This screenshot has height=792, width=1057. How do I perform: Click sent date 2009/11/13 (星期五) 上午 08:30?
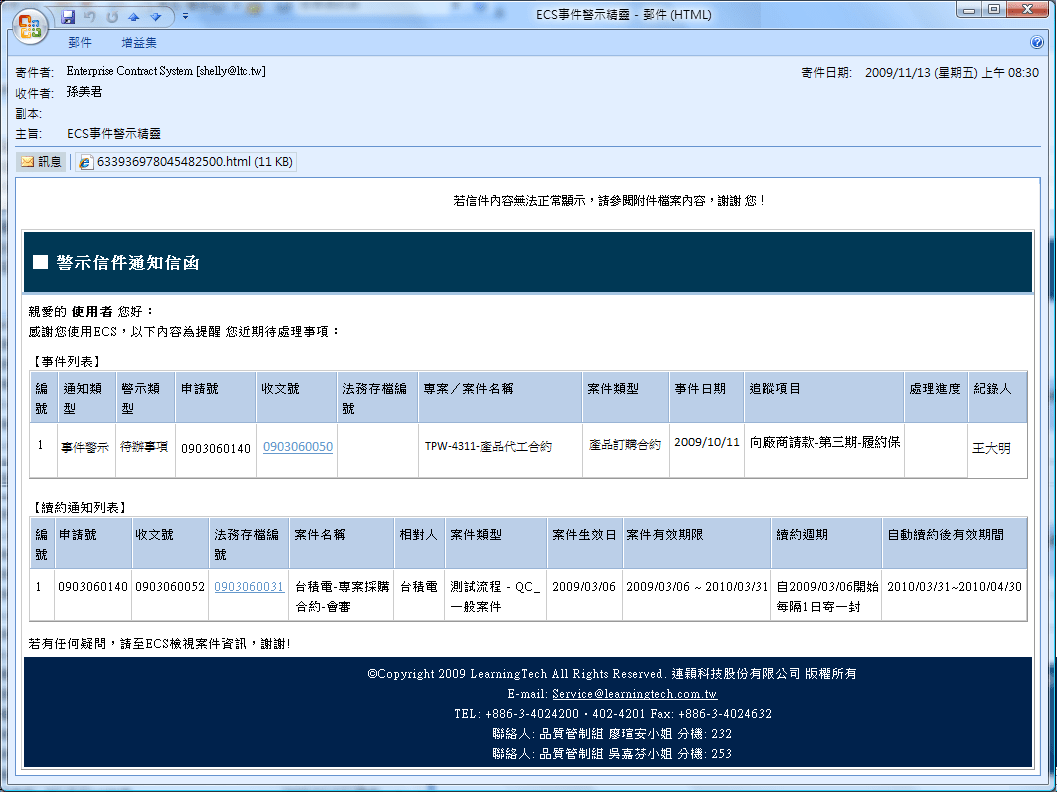951,72
